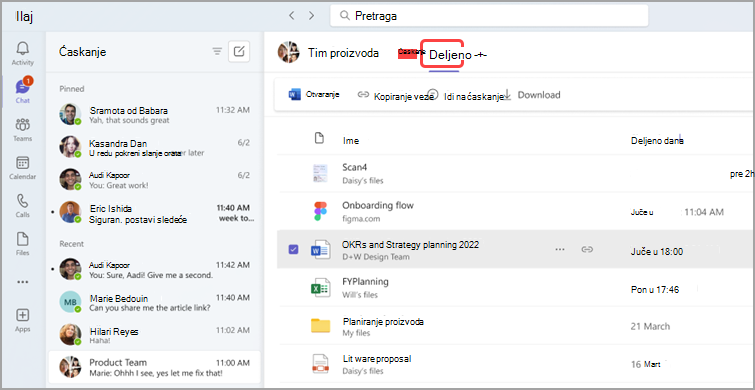Open the Files icon in sidebar
755x390 pixels.
tap(23, 239)
